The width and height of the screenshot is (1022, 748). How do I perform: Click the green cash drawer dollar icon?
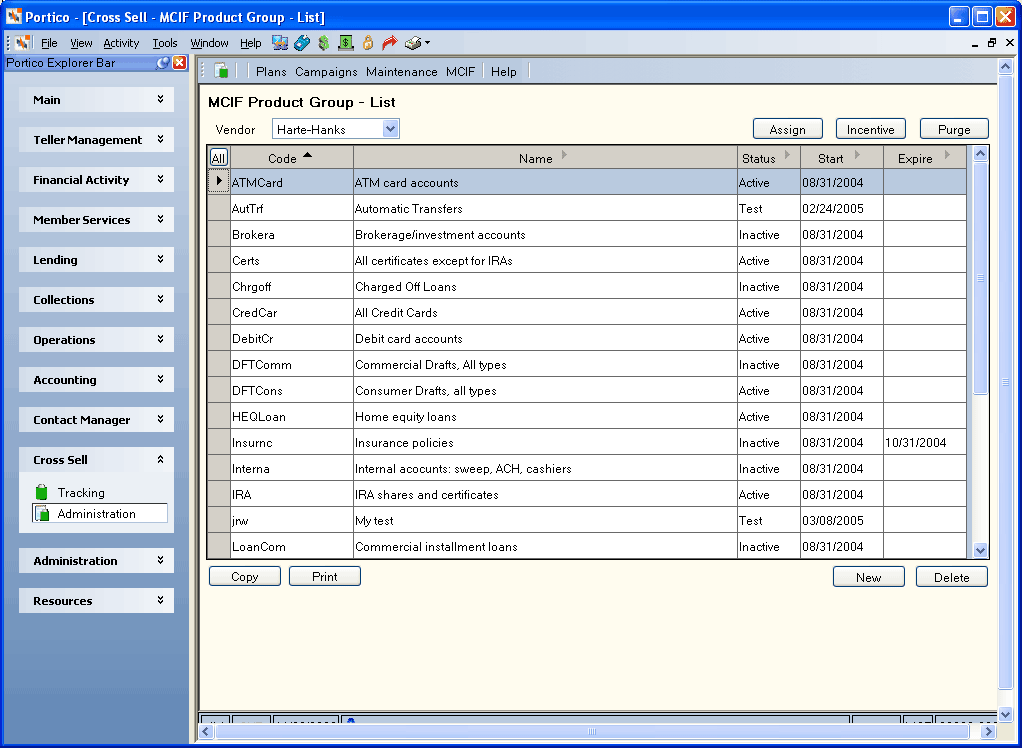coord(345,43)
